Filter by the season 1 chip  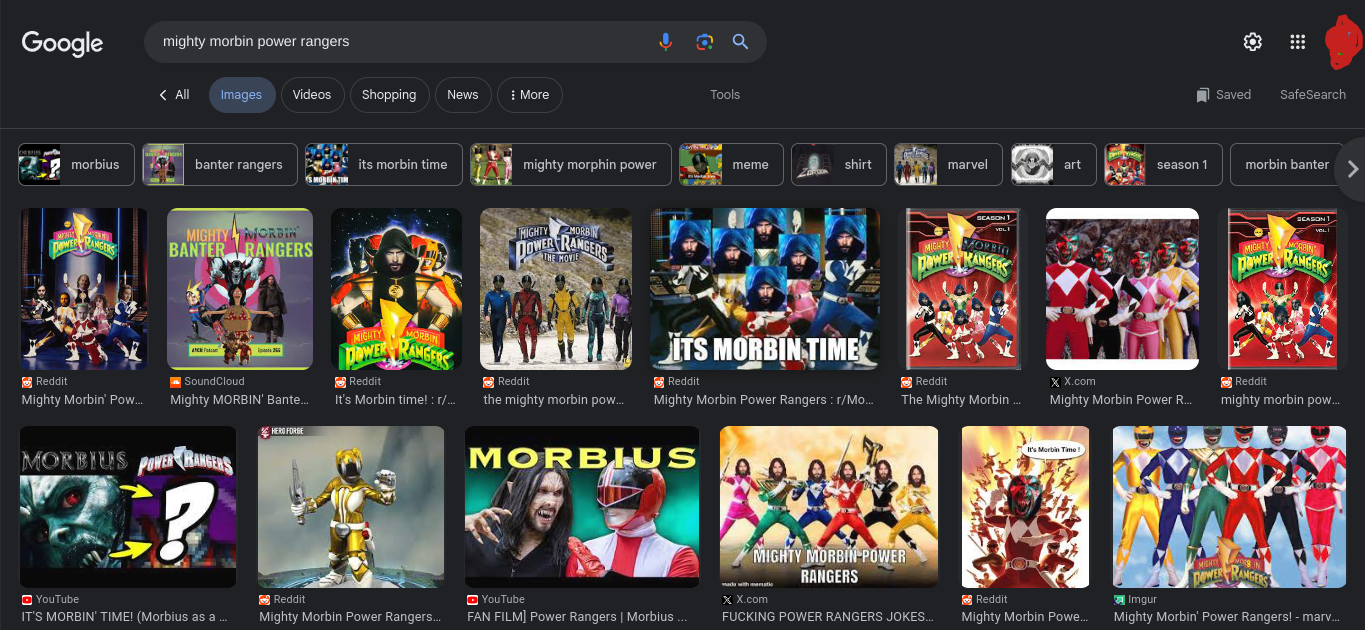[1163, 165]
